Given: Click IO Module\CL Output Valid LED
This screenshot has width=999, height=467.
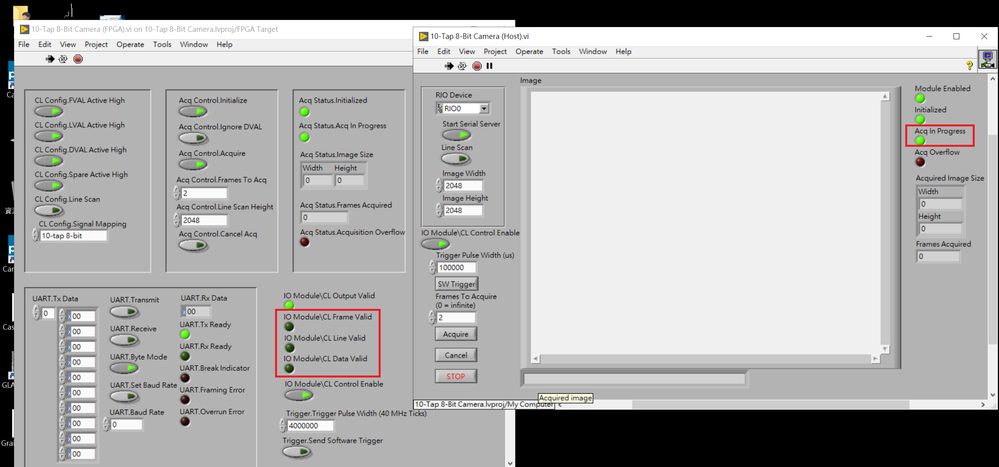Looking at the screenshot, I should [289, 305].
